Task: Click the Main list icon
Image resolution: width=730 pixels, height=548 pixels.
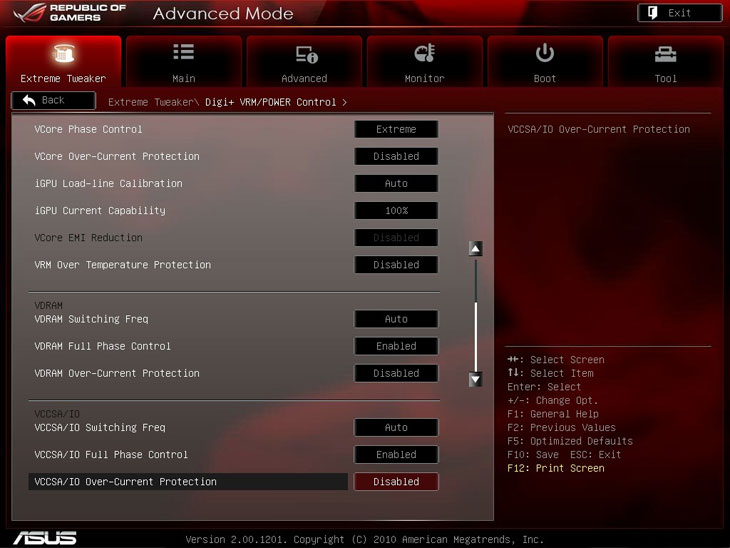Action: point(183,53)
